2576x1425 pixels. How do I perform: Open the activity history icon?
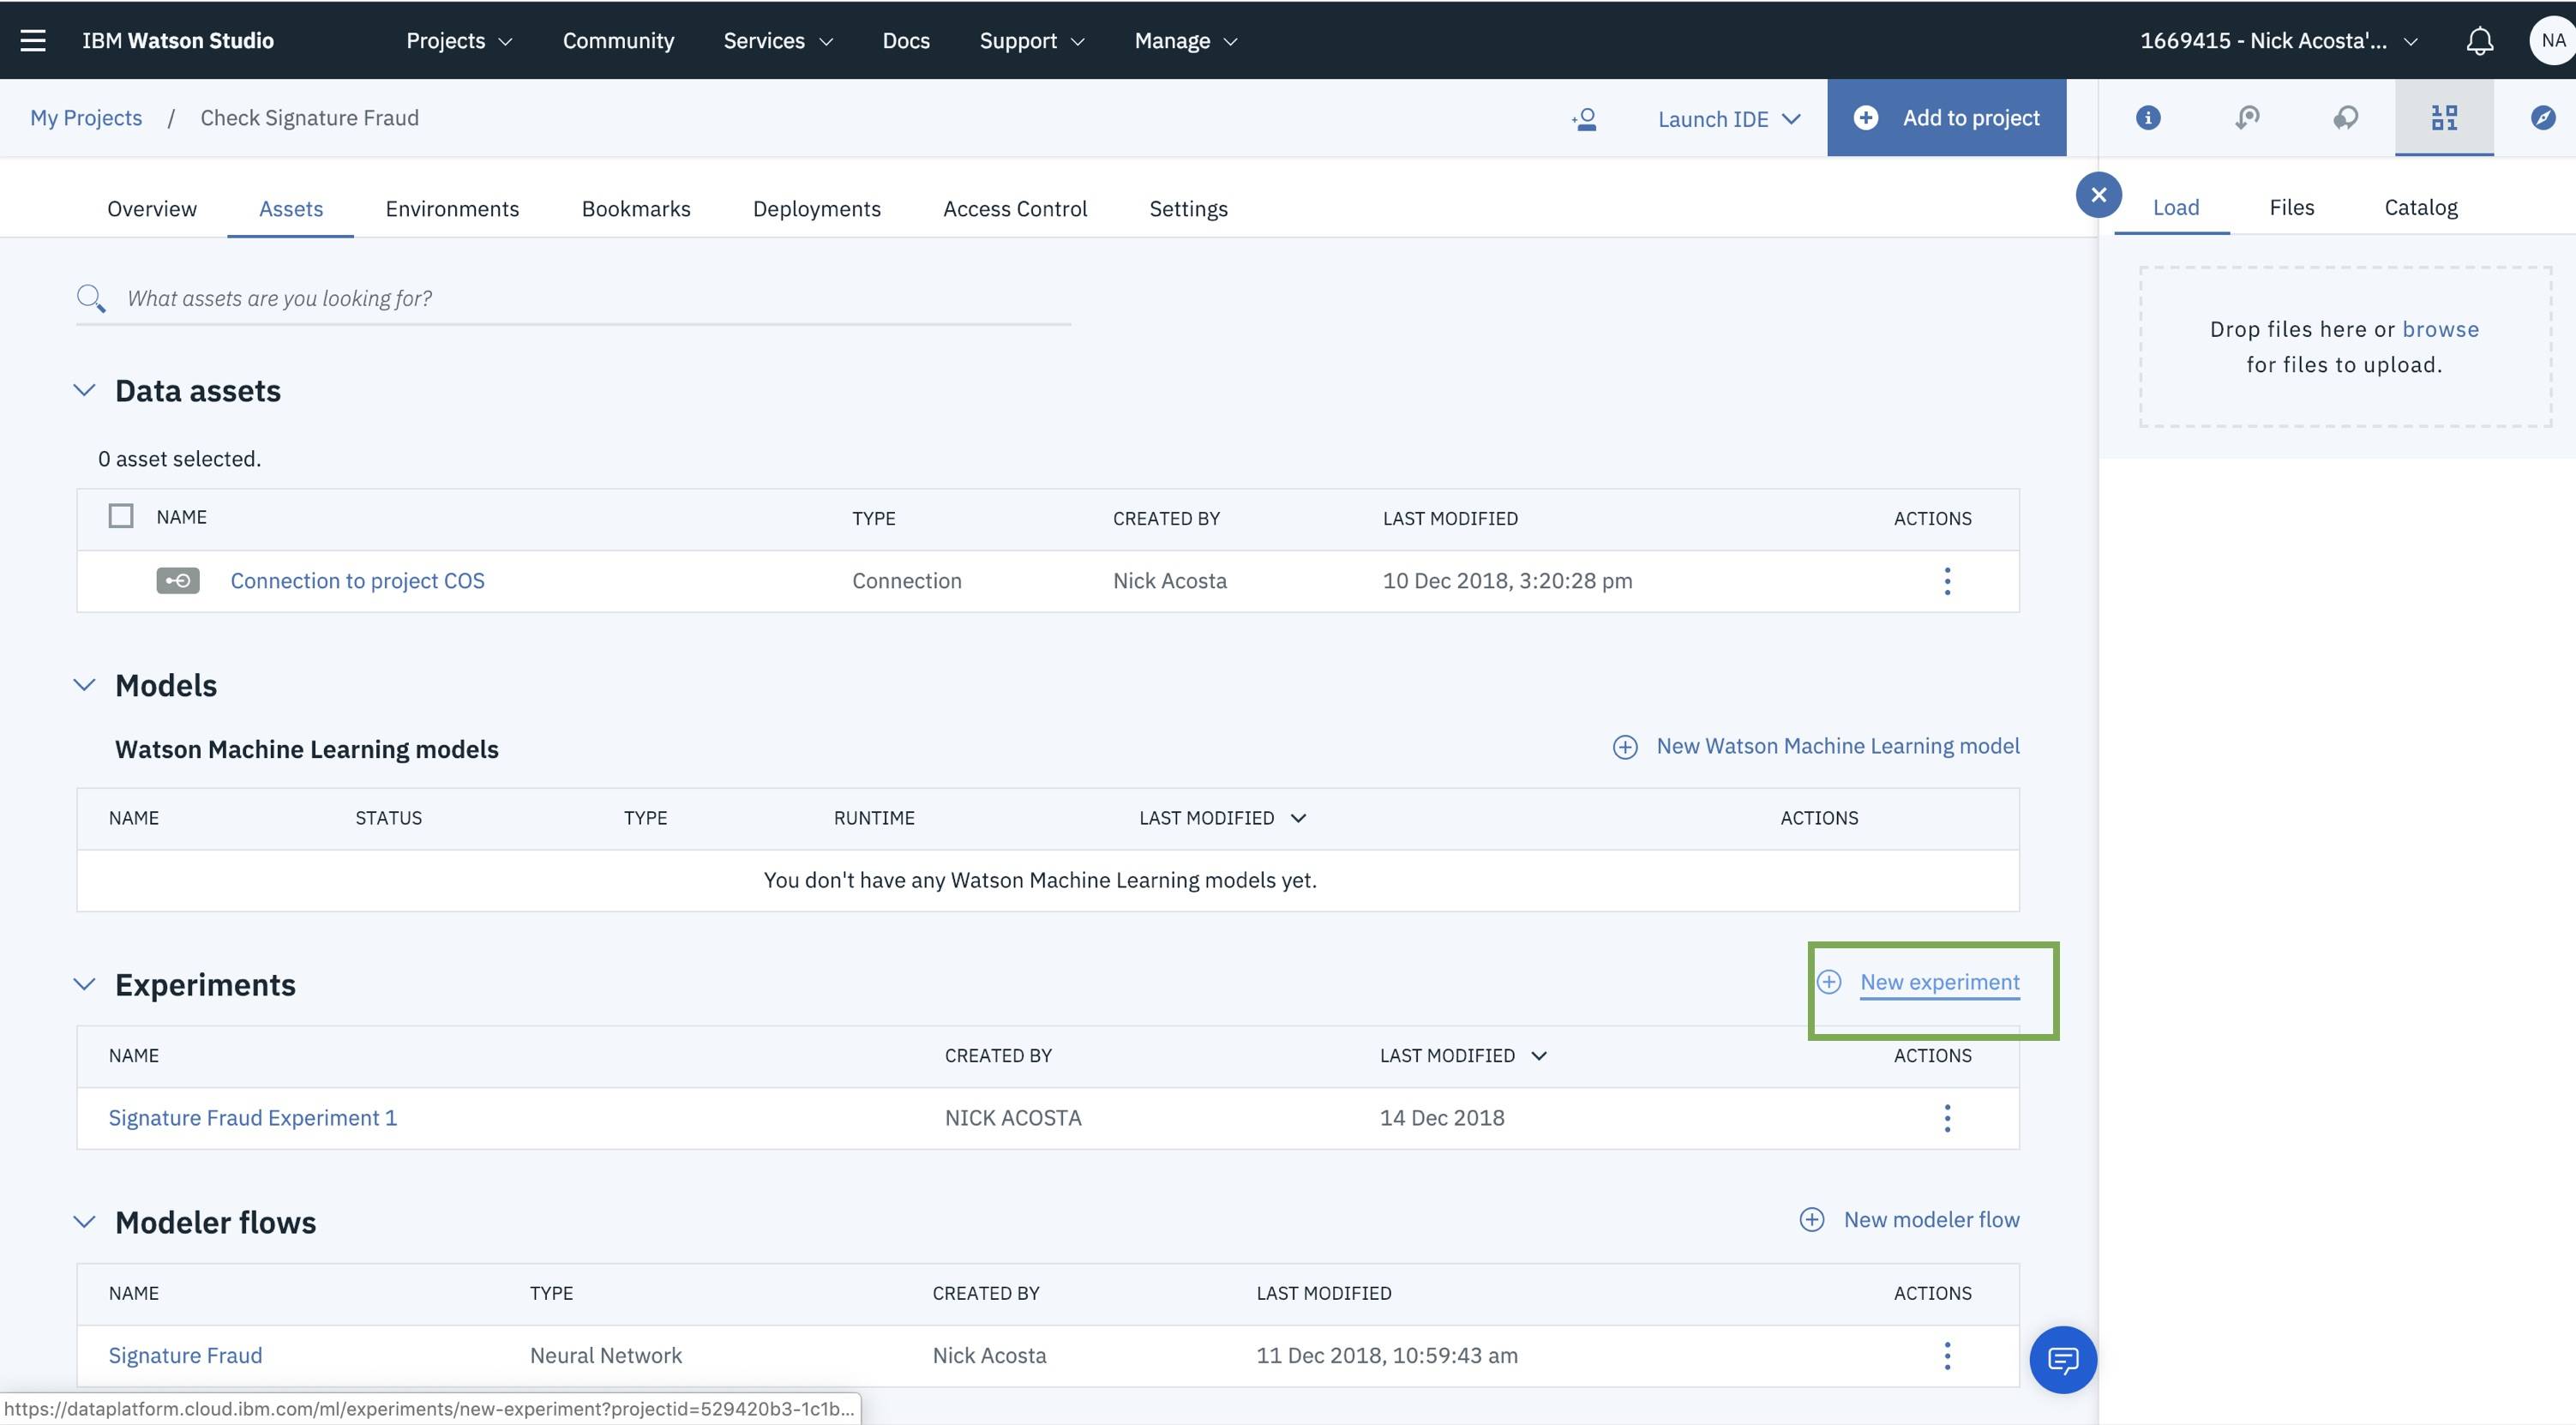(x=2246, y=118)
